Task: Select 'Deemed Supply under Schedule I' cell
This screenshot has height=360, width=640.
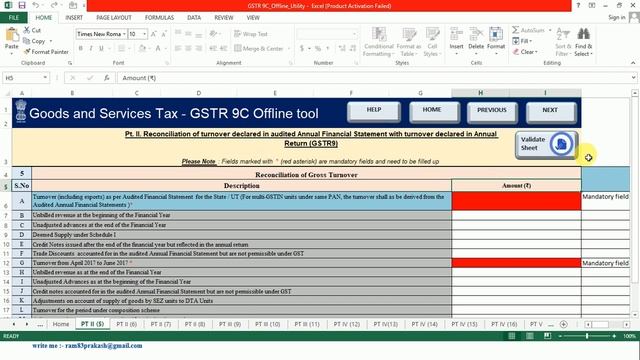Action: [242, 235]
